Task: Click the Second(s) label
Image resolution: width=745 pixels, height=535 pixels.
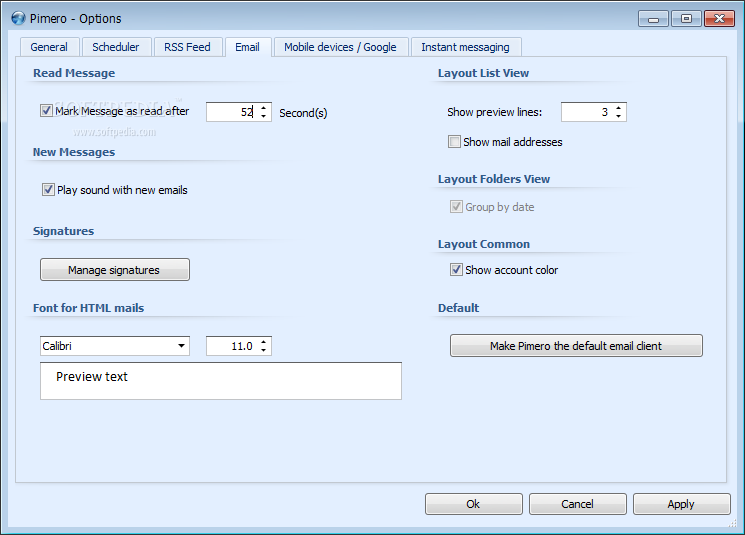Action: coord(303,113)
